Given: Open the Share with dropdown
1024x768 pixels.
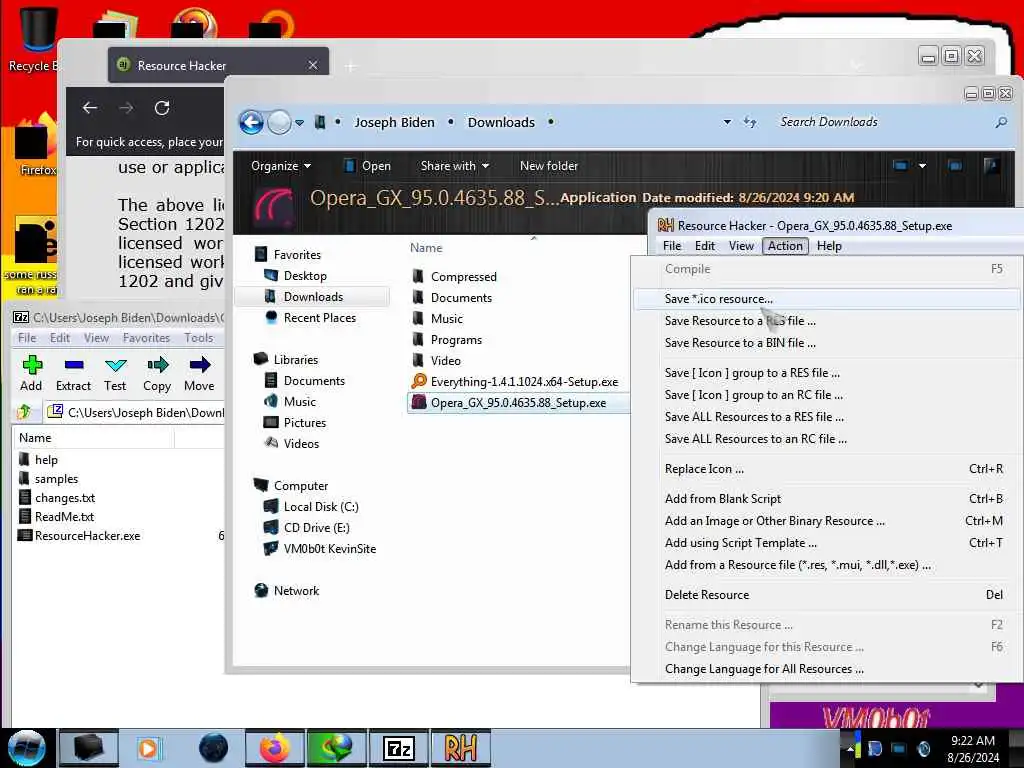Looking at the screenshot, I should (455, 166).
